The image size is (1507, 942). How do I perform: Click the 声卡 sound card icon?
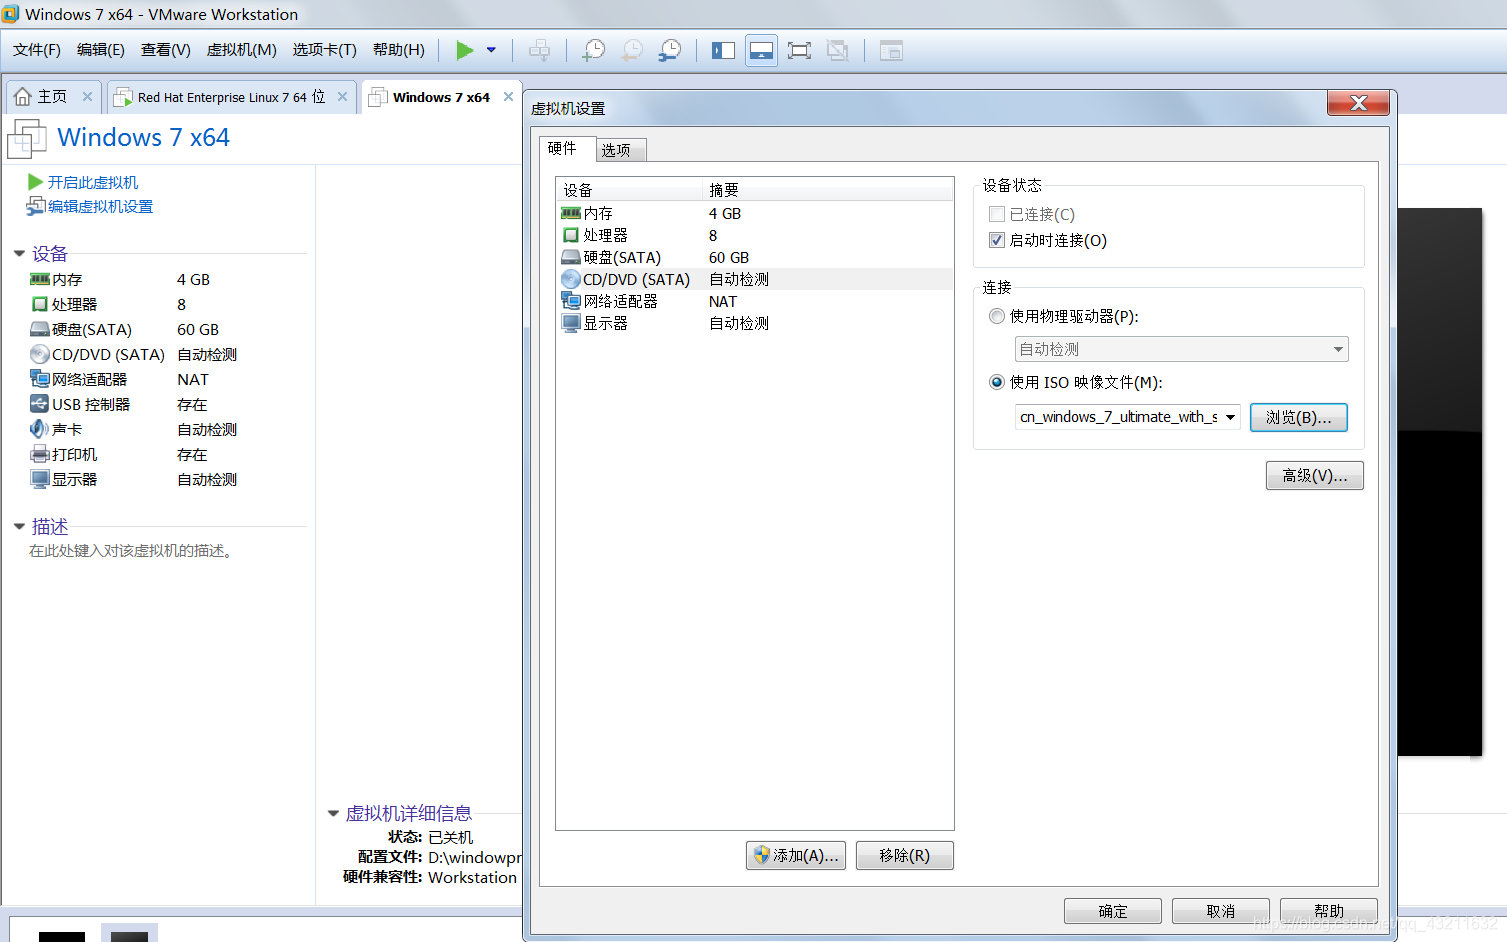pos(39,429)
